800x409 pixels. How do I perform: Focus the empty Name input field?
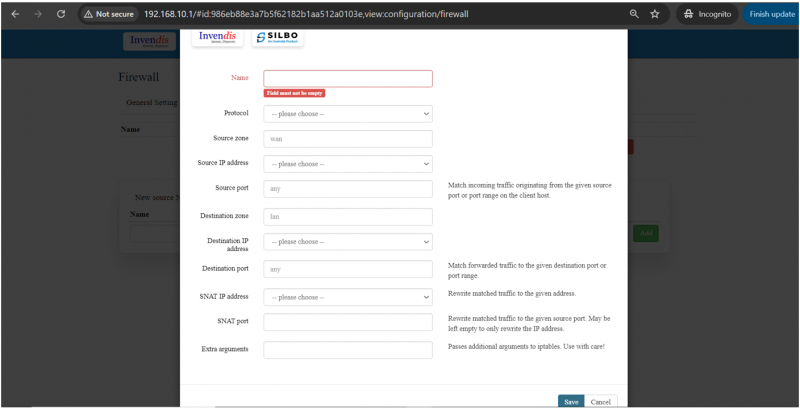347,78
